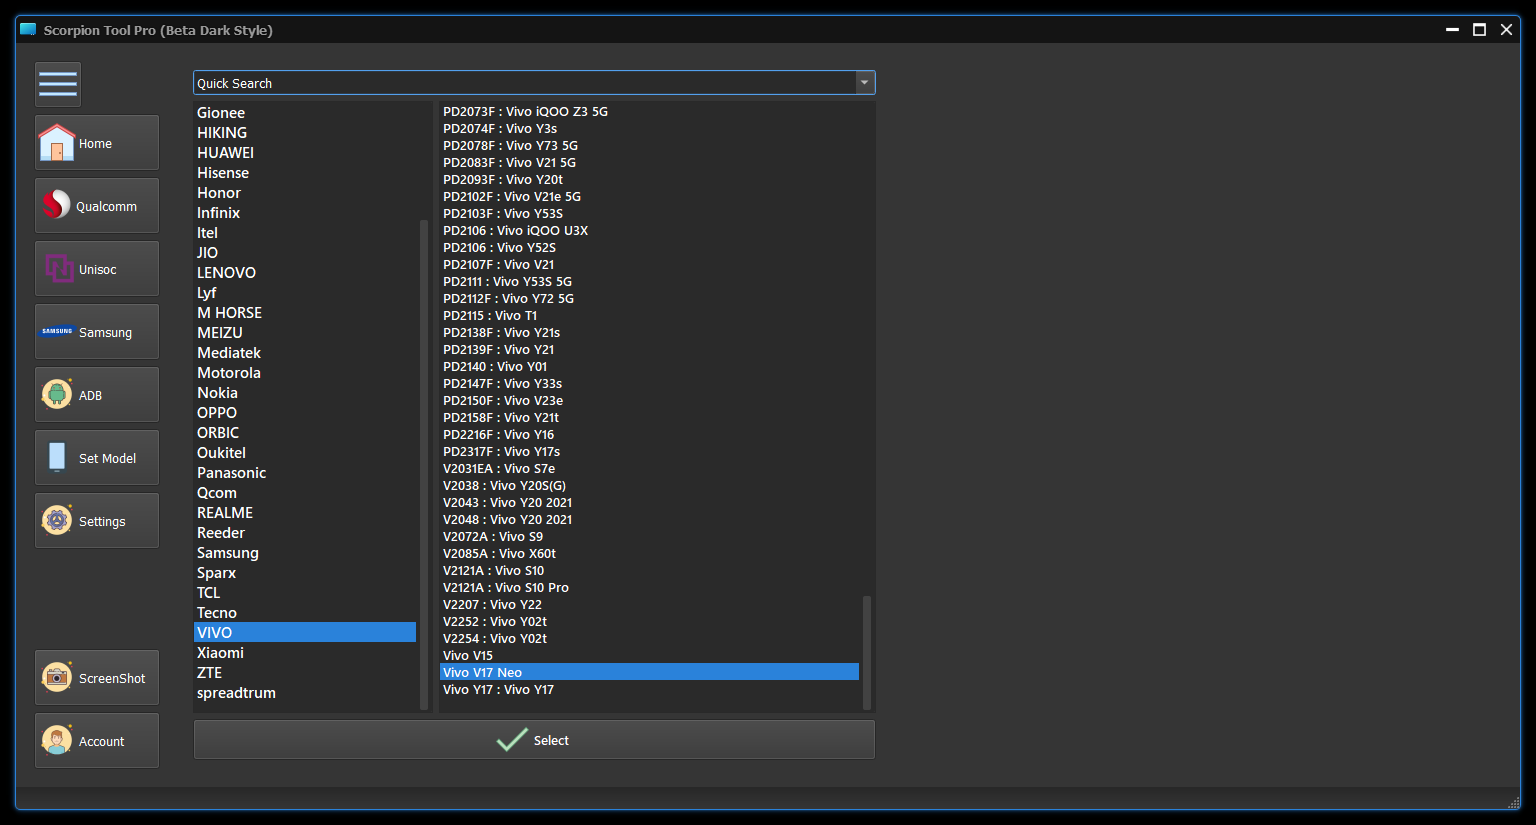Take a capture with ScreenShot camera icon
1536x825 pixels.
57,678
